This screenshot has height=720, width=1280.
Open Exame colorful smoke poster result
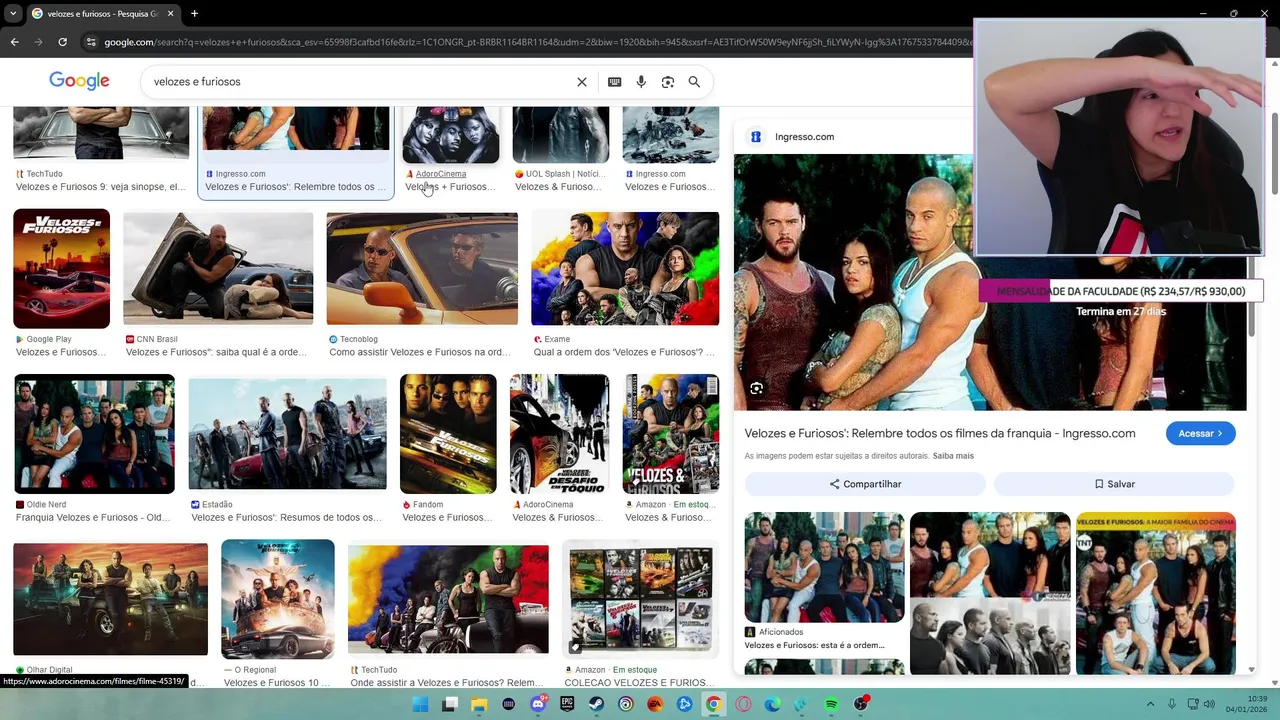coord(625,268)
